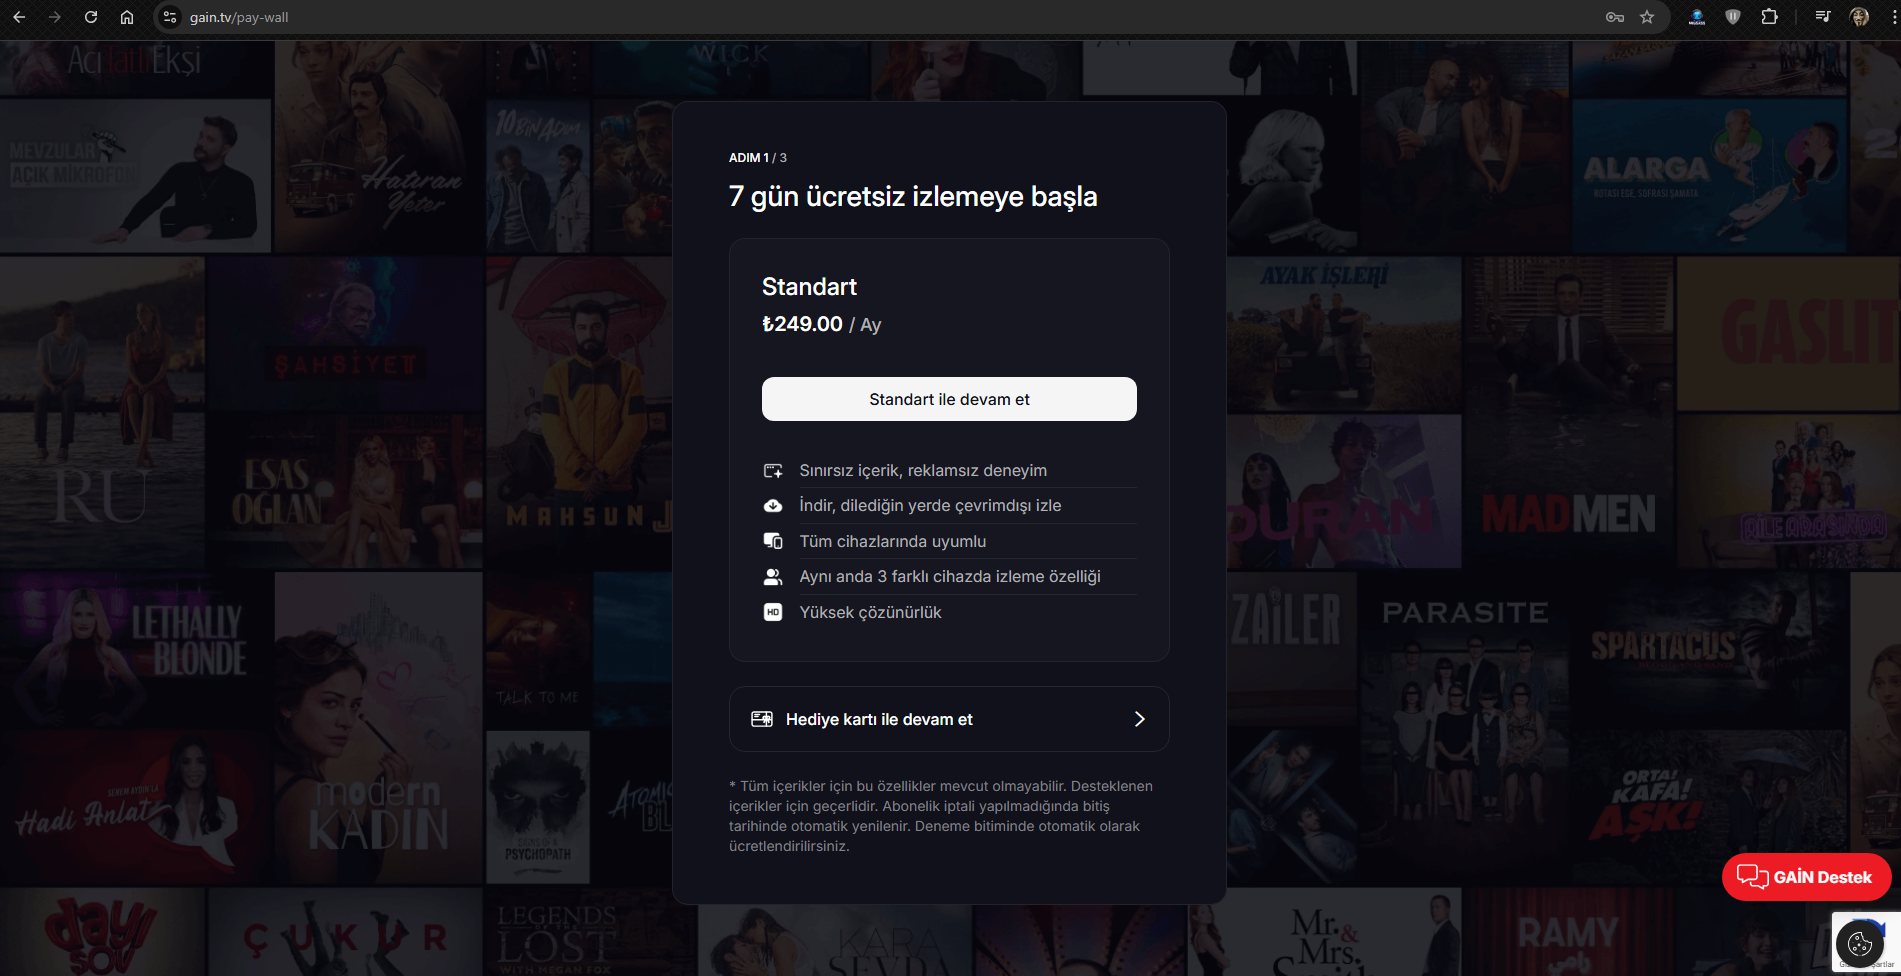
Task: Click the Sınırsız içerik feature icon
Action: coord(773,471)
